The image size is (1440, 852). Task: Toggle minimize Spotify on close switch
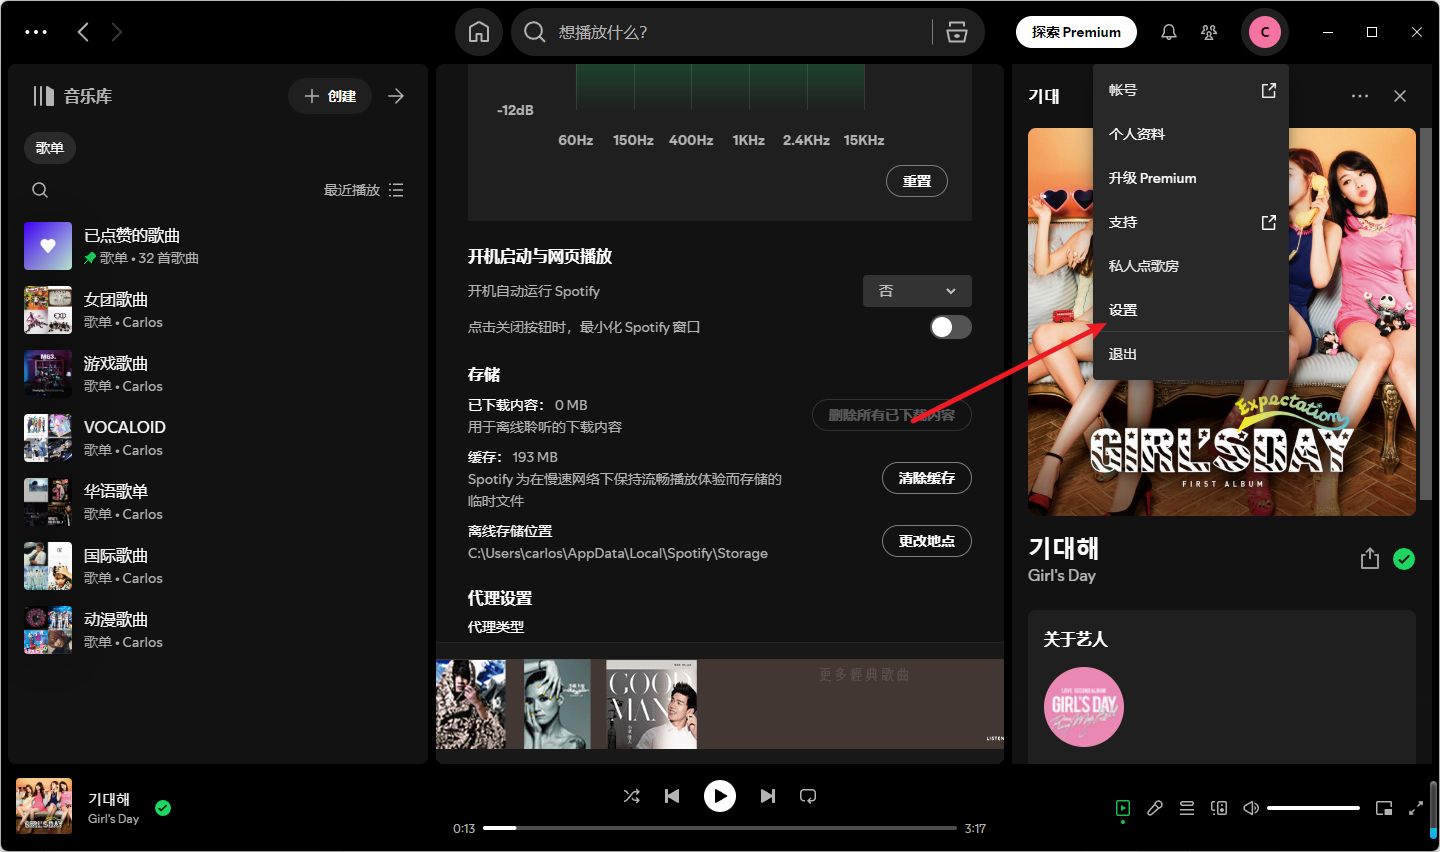pyautogui.click(x=950, y=327)
